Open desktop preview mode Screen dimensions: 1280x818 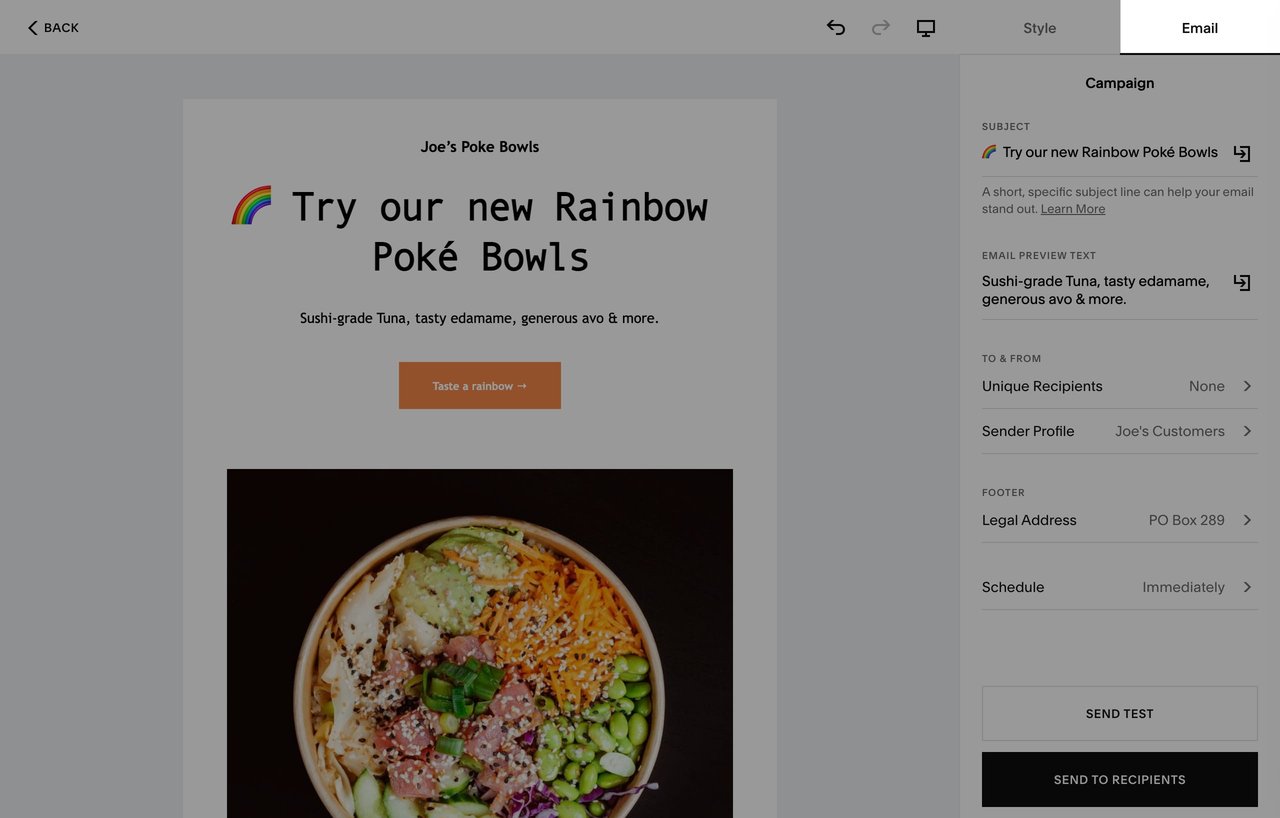[x=925, y=28]
